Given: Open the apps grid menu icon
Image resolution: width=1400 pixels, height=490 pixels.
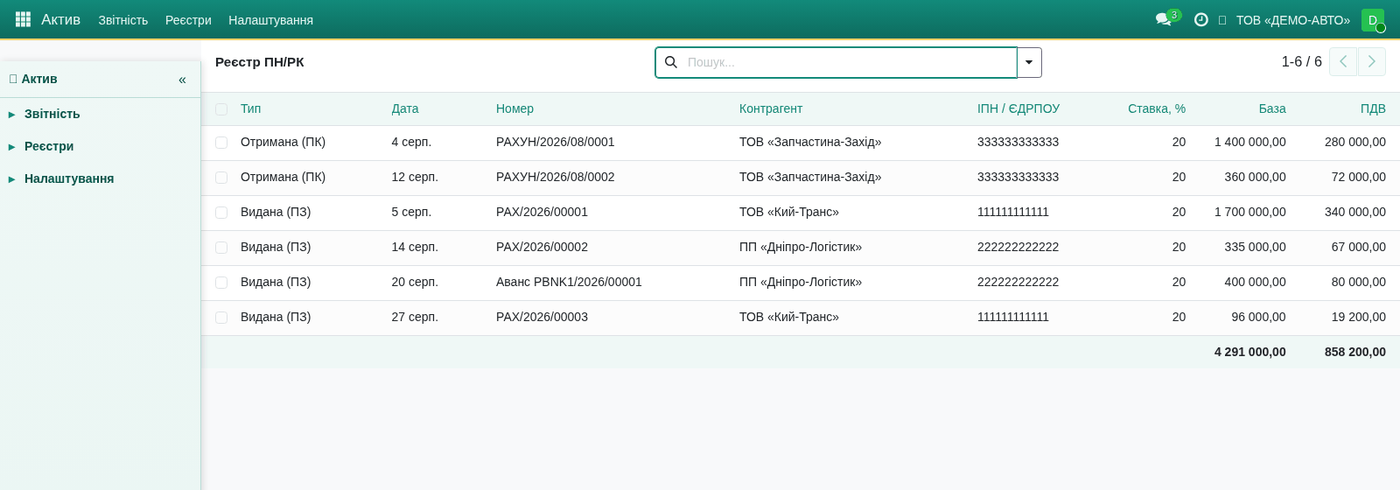Looking at the screenshot, I should [x=23, y=19].
